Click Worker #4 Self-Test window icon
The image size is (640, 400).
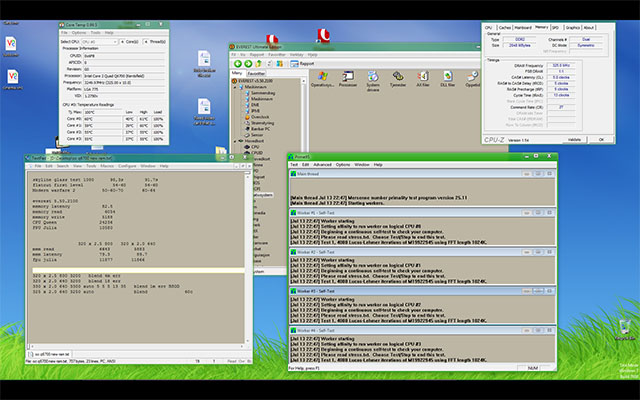tap(293, 331)
